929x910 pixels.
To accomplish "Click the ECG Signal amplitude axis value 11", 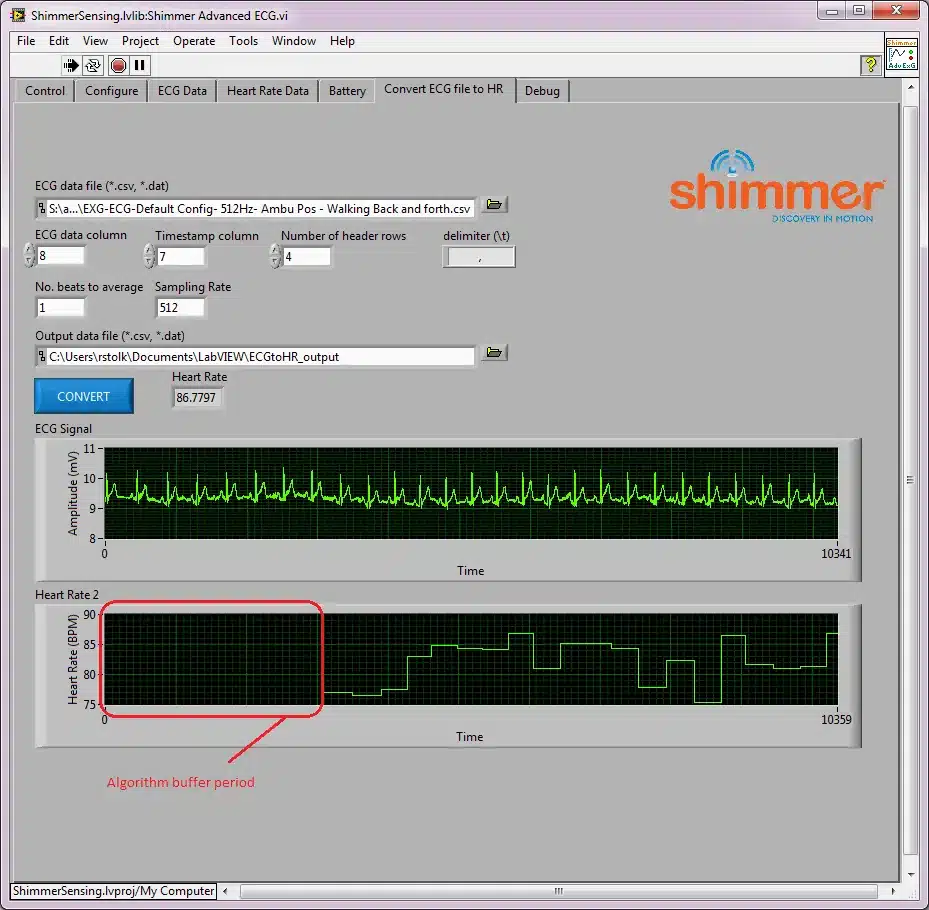I will coord(89,448).
